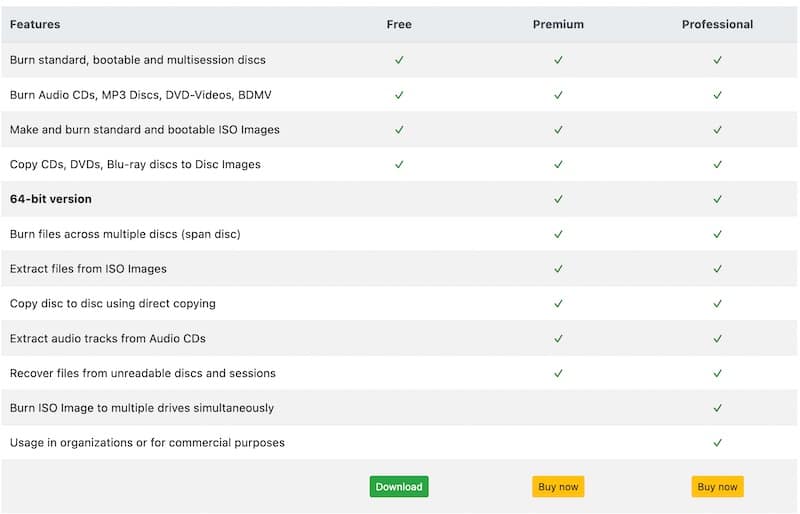The width and height of the screenshot is (800, 514).
Task: Select the Premium column header
Action: point(558,24)
